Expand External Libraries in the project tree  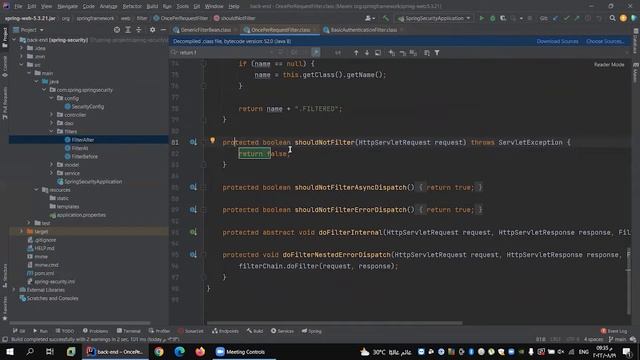(x=14, y=290)
